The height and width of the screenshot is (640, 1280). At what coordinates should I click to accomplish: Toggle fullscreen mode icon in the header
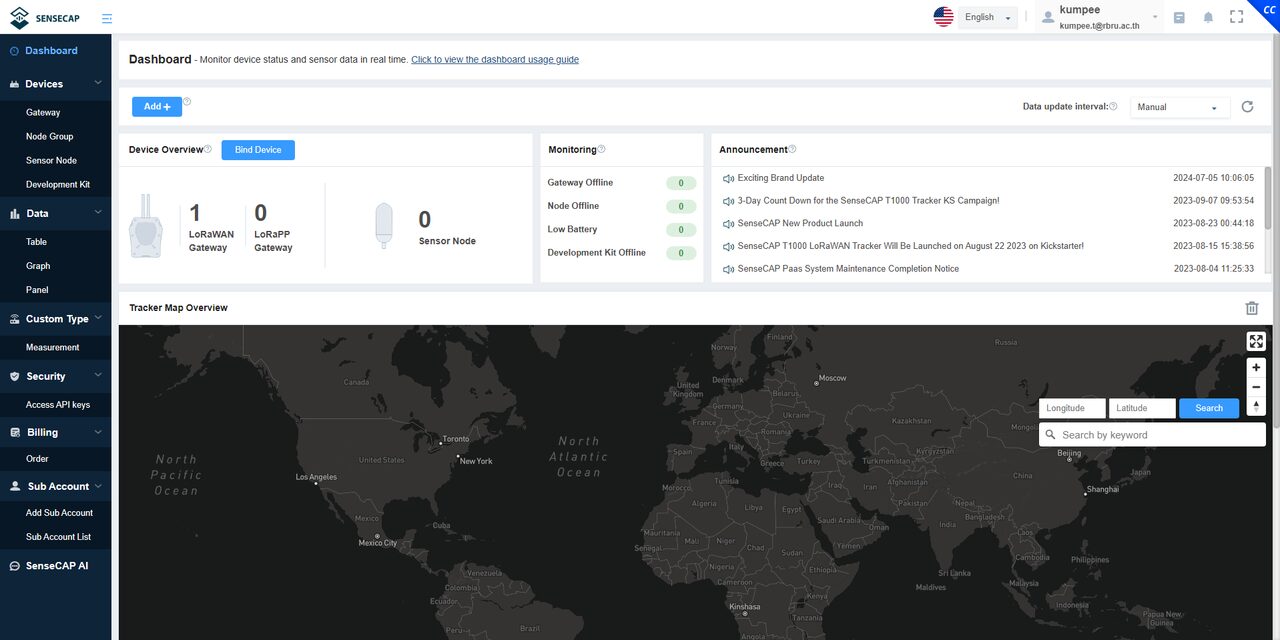[1237, 17]
